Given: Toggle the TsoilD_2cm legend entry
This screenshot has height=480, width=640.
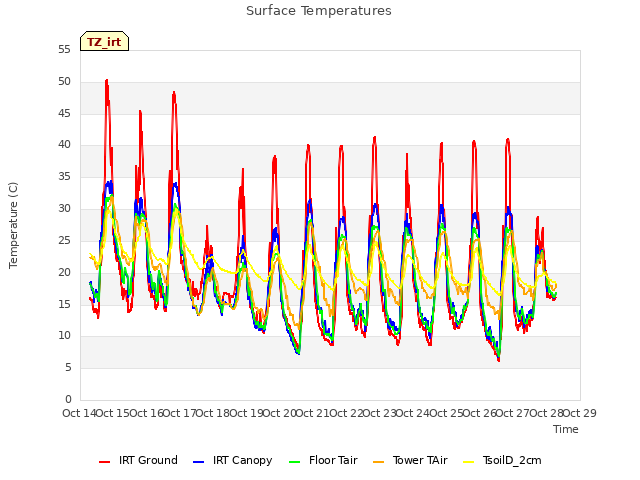Looking at the screenshot, I should point(502,460).
